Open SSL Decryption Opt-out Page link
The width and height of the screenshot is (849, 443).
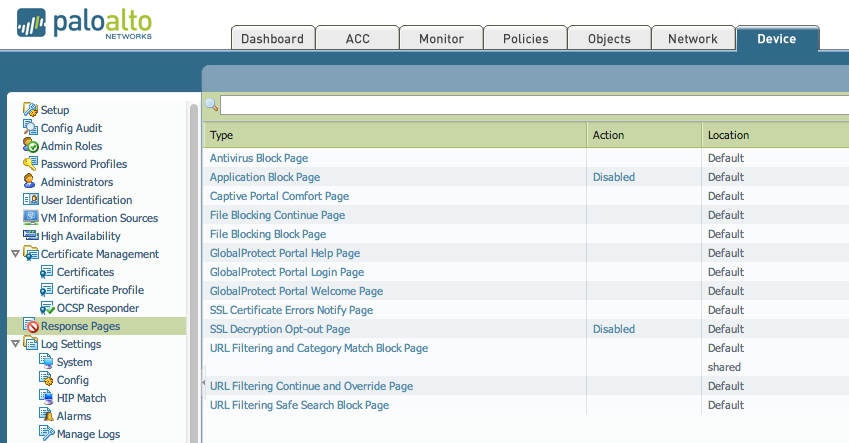279,329
